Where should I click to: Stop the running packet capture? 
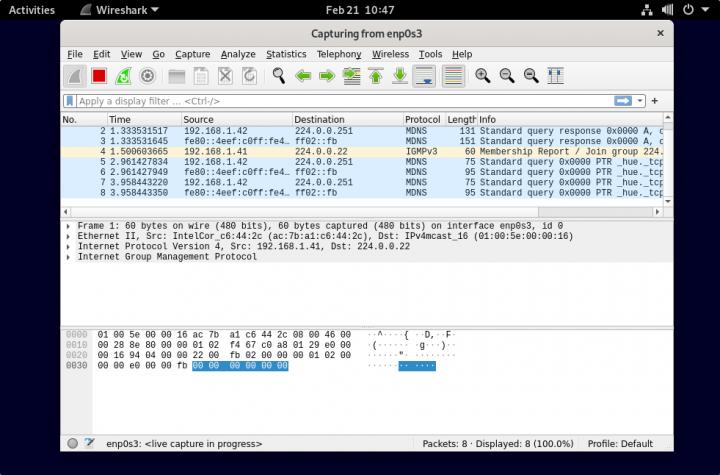99,76
